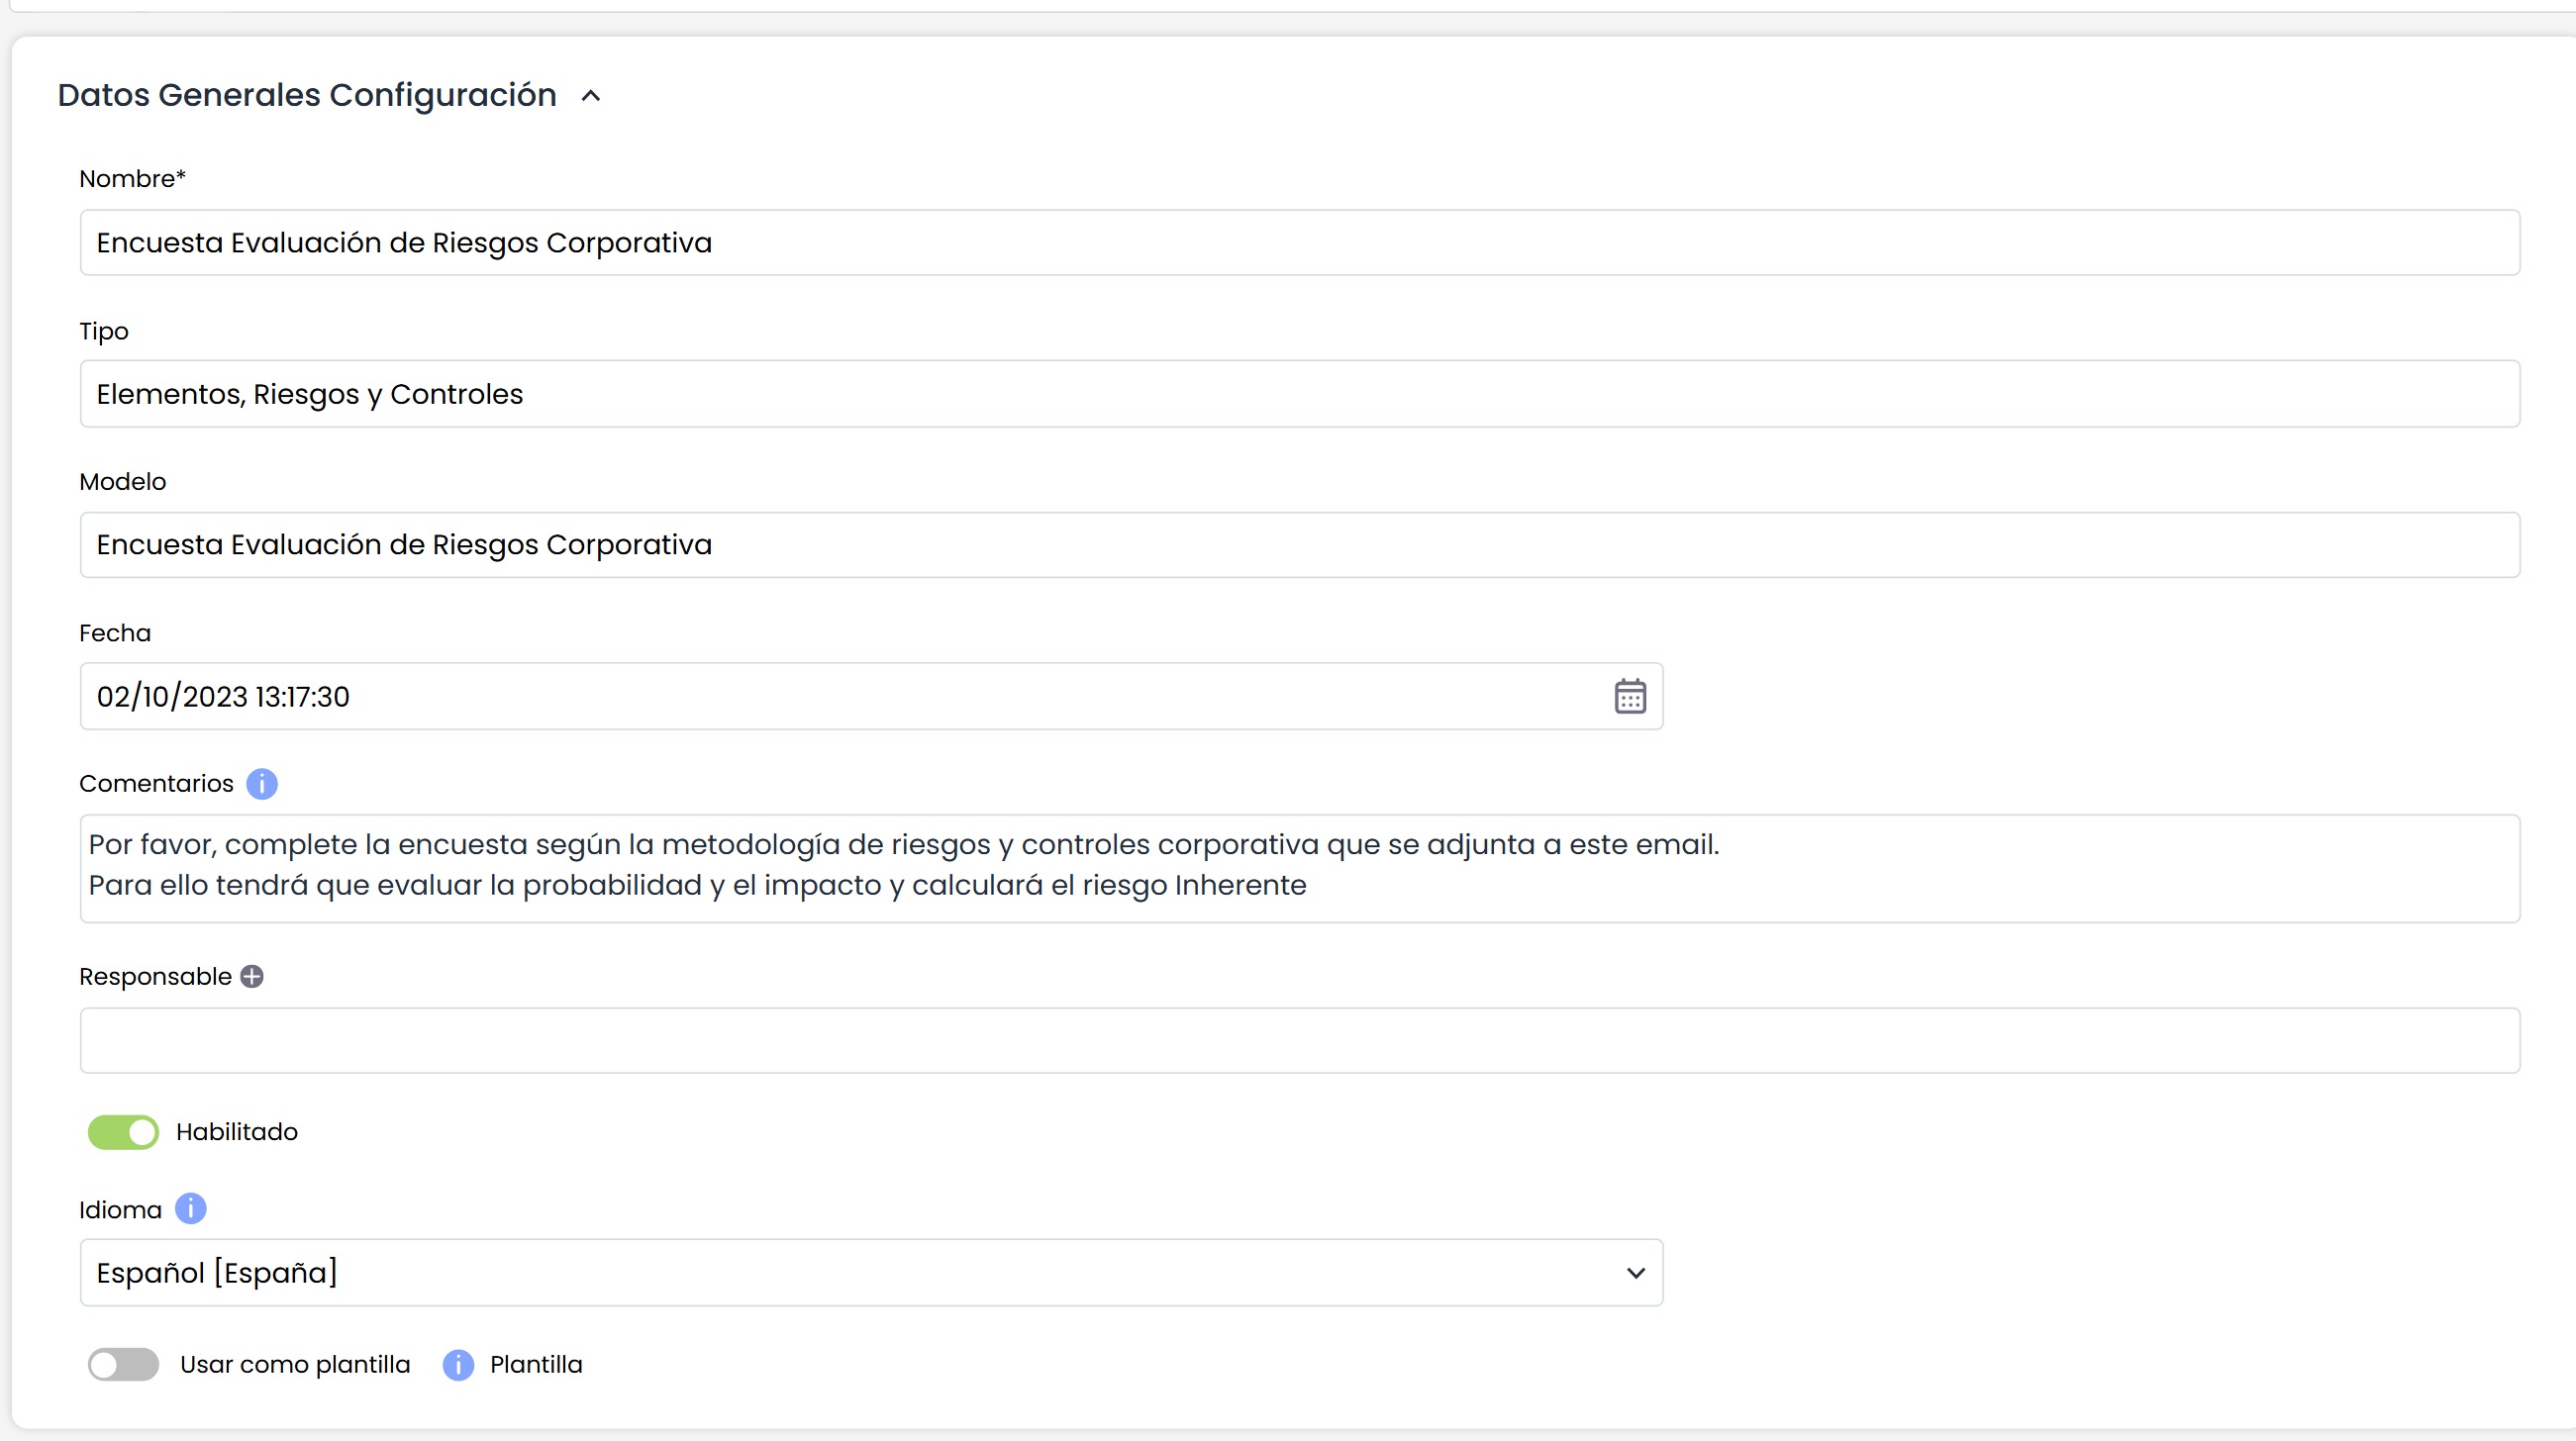Image resolution: width=2576 pixels, height=1441 pixels.
Task: Click the Modelo input field
Action: [x=1299, y=545]
